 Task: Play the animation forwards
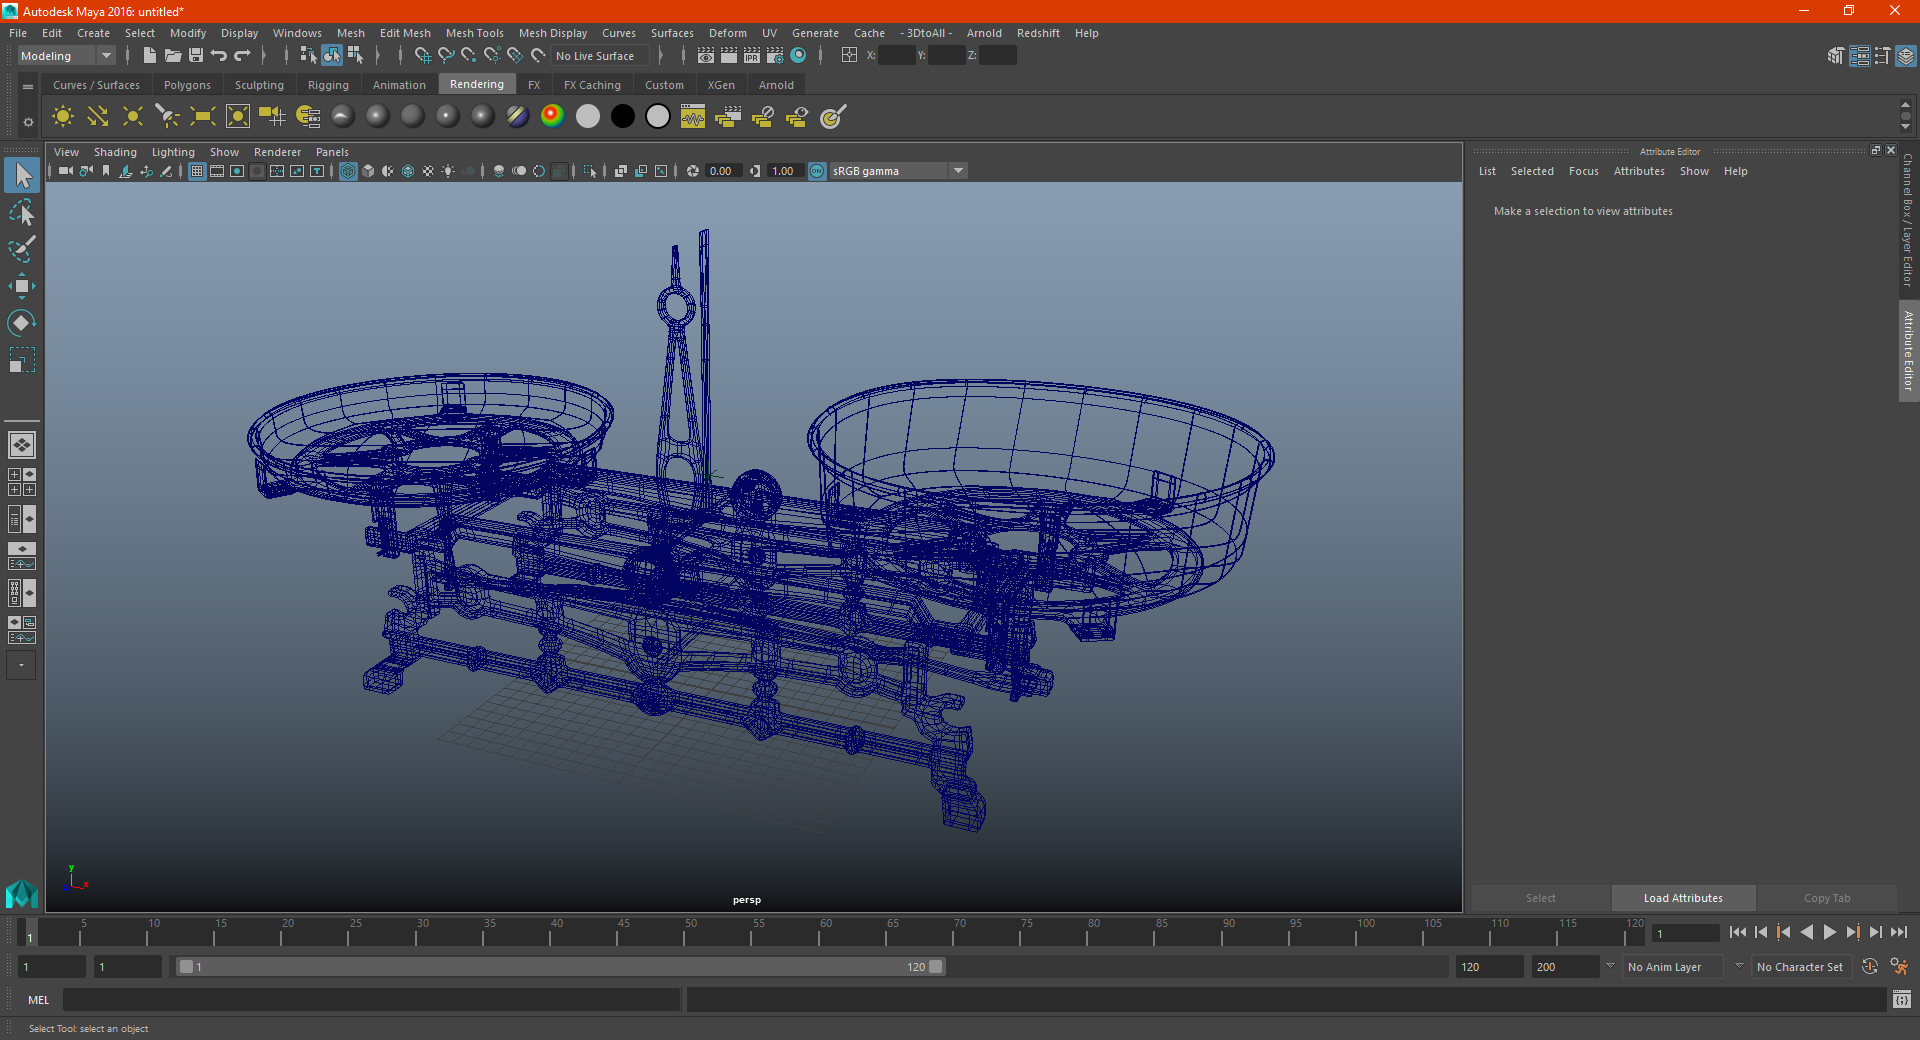1829,932
